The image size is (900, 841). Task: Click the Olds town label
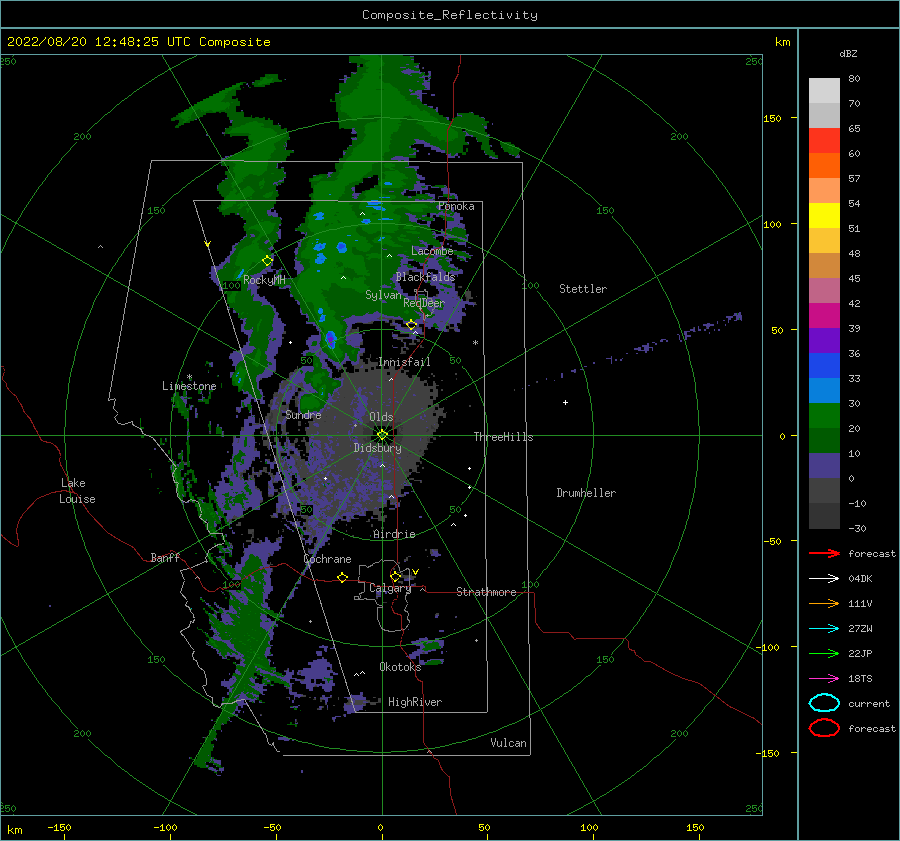tap(381, 417)
